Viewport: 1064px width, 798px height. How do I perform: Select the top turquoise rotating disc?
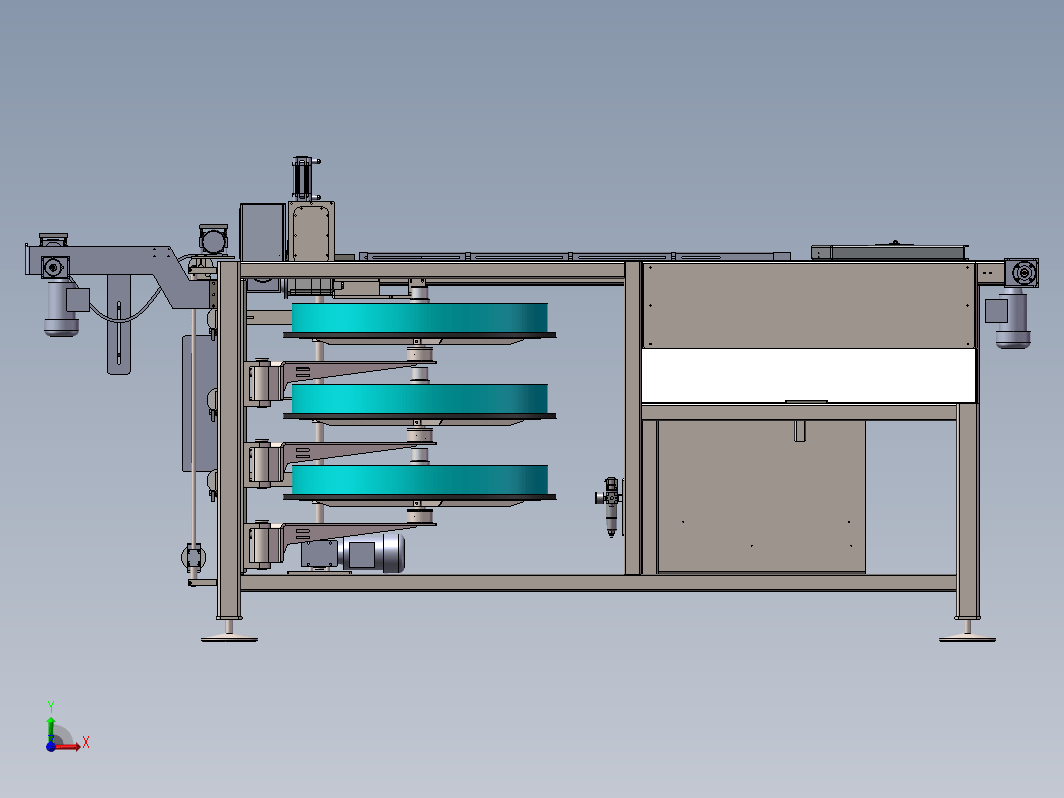pyautogui.click(x=419, y=318)
